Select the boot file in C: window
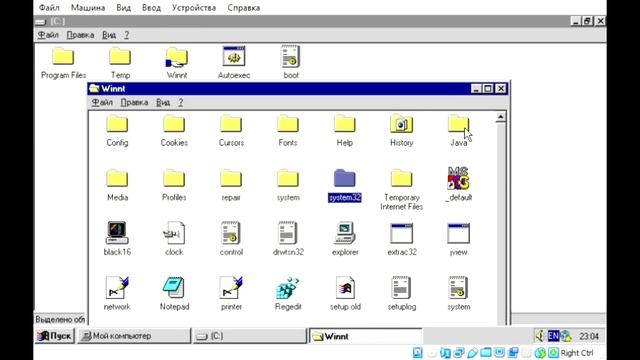The image size is (640, 360). click(291, 56)
